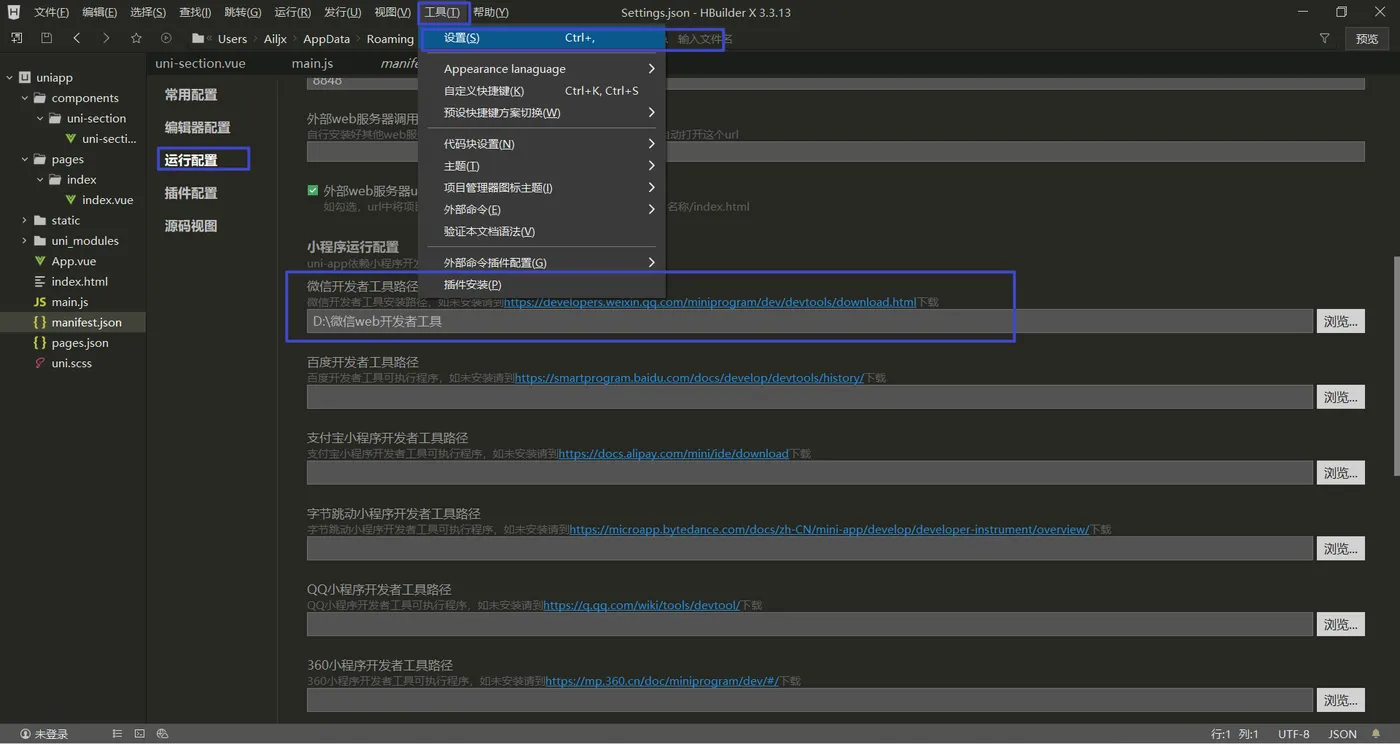Click the folder icon in breadcrumb path

click(x=198, y=38)
